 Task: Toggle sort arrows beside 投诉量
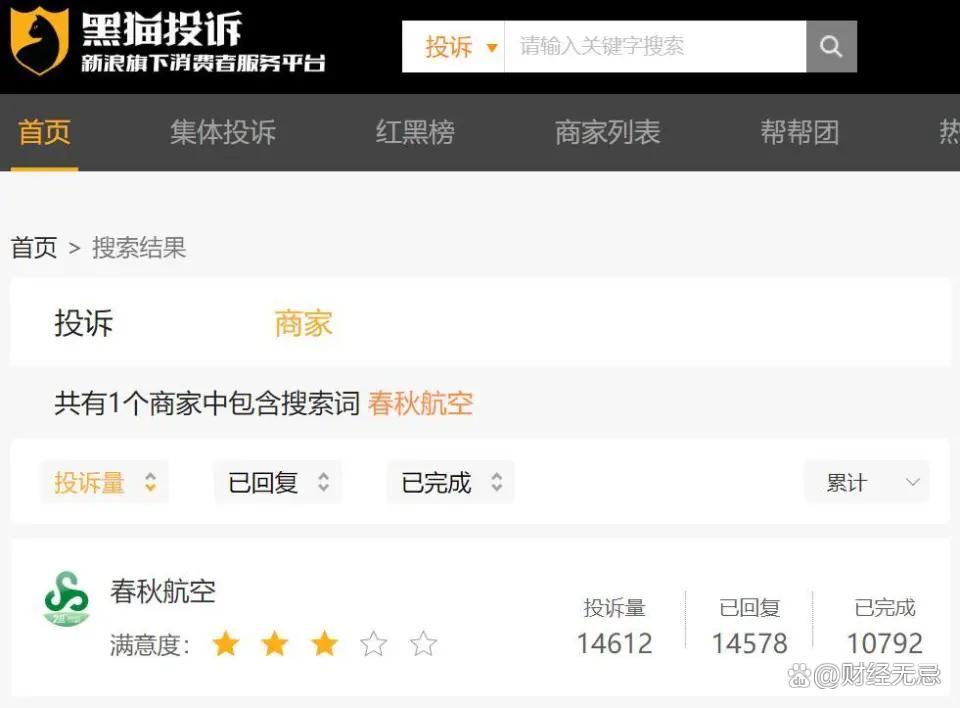(x=151, y=483)
